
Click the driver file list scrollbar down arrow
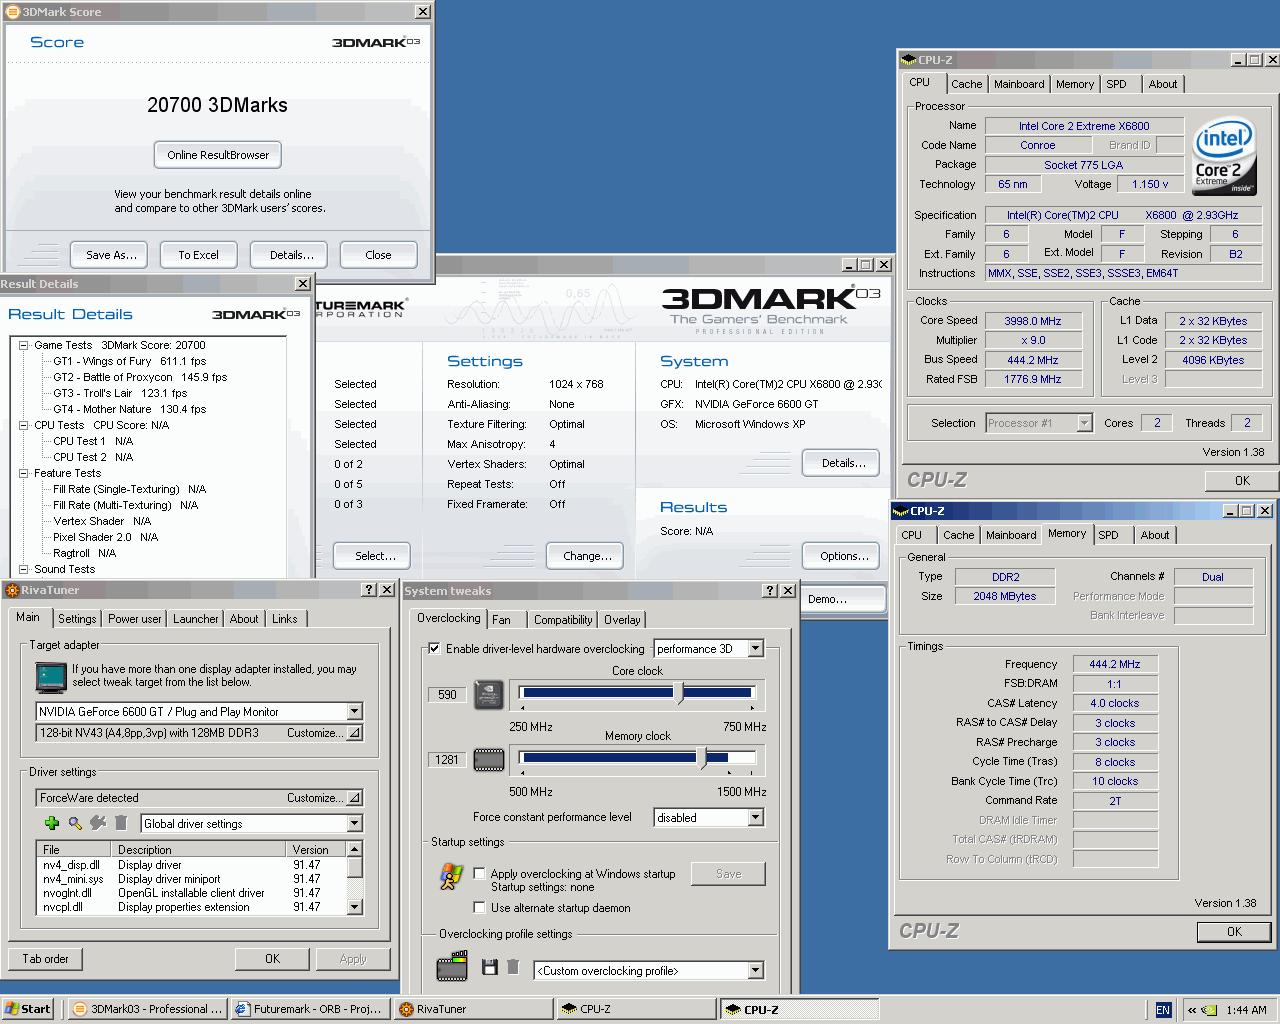(354, 906)
